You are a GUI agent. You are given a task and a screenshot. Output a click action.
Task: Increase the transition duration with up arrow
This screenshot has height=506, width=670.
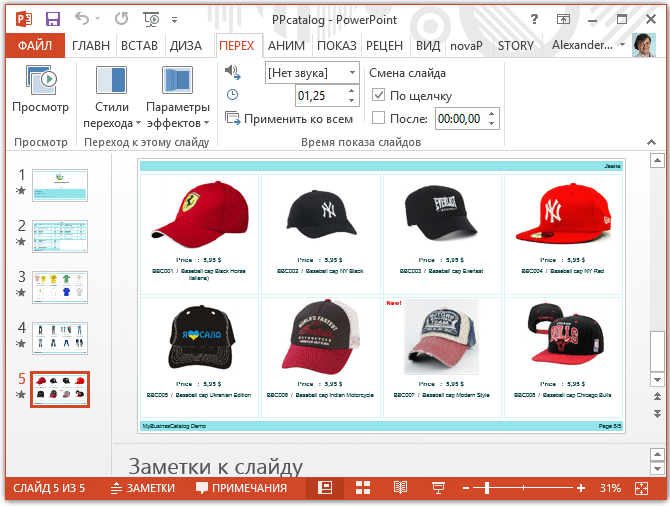click(351, 91)
